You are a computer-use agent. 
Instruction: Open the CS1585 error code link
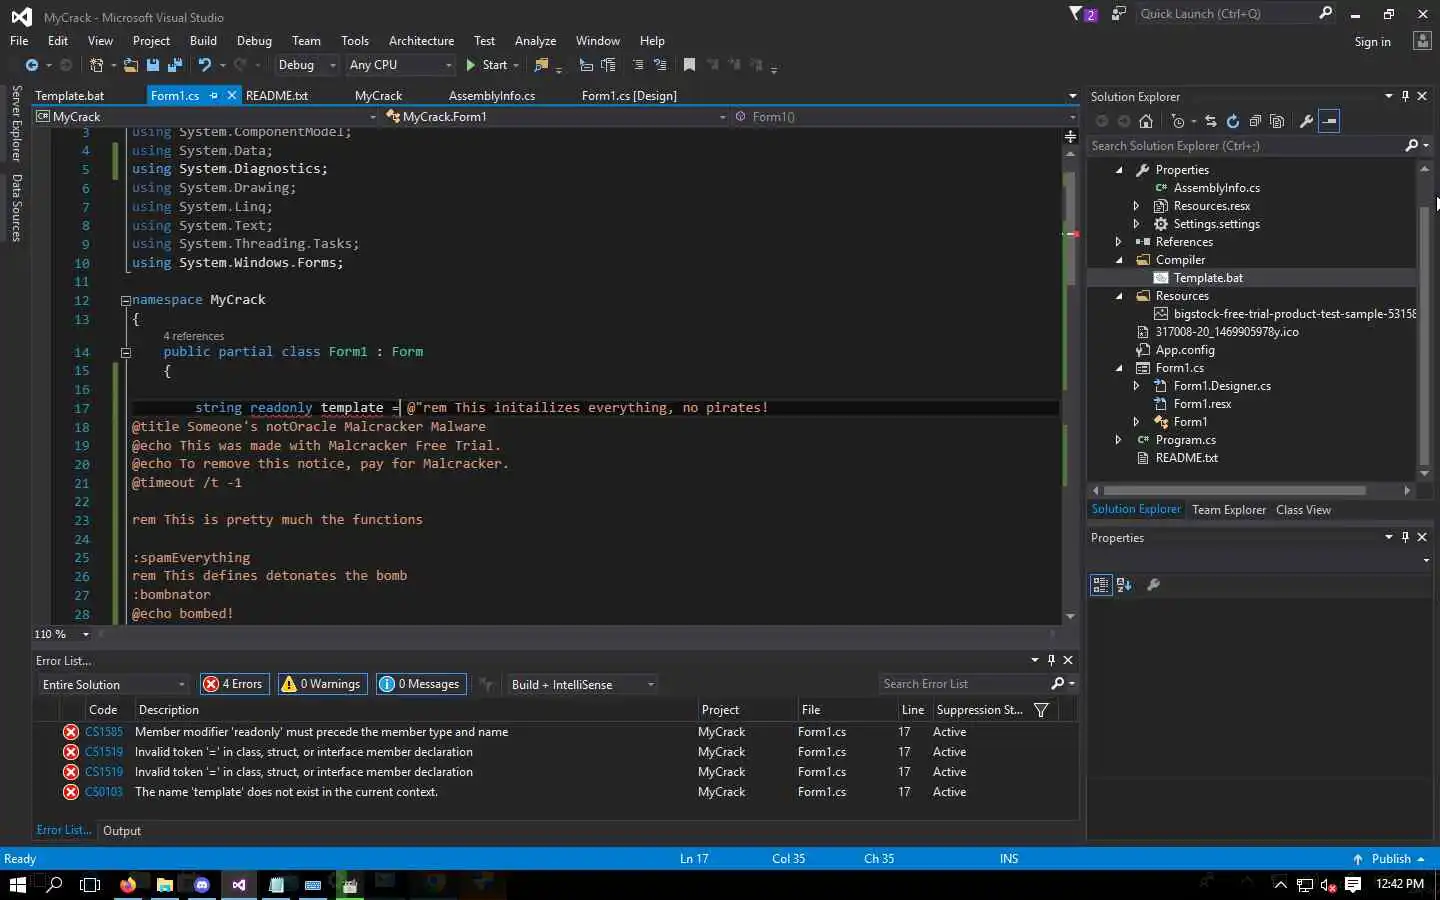(x=104, y=732)
